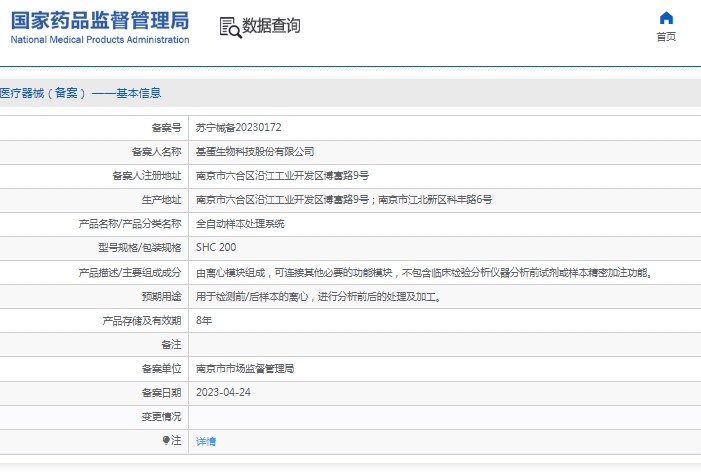
Task: Click the 首页 text label
Action: pos(666,37)
